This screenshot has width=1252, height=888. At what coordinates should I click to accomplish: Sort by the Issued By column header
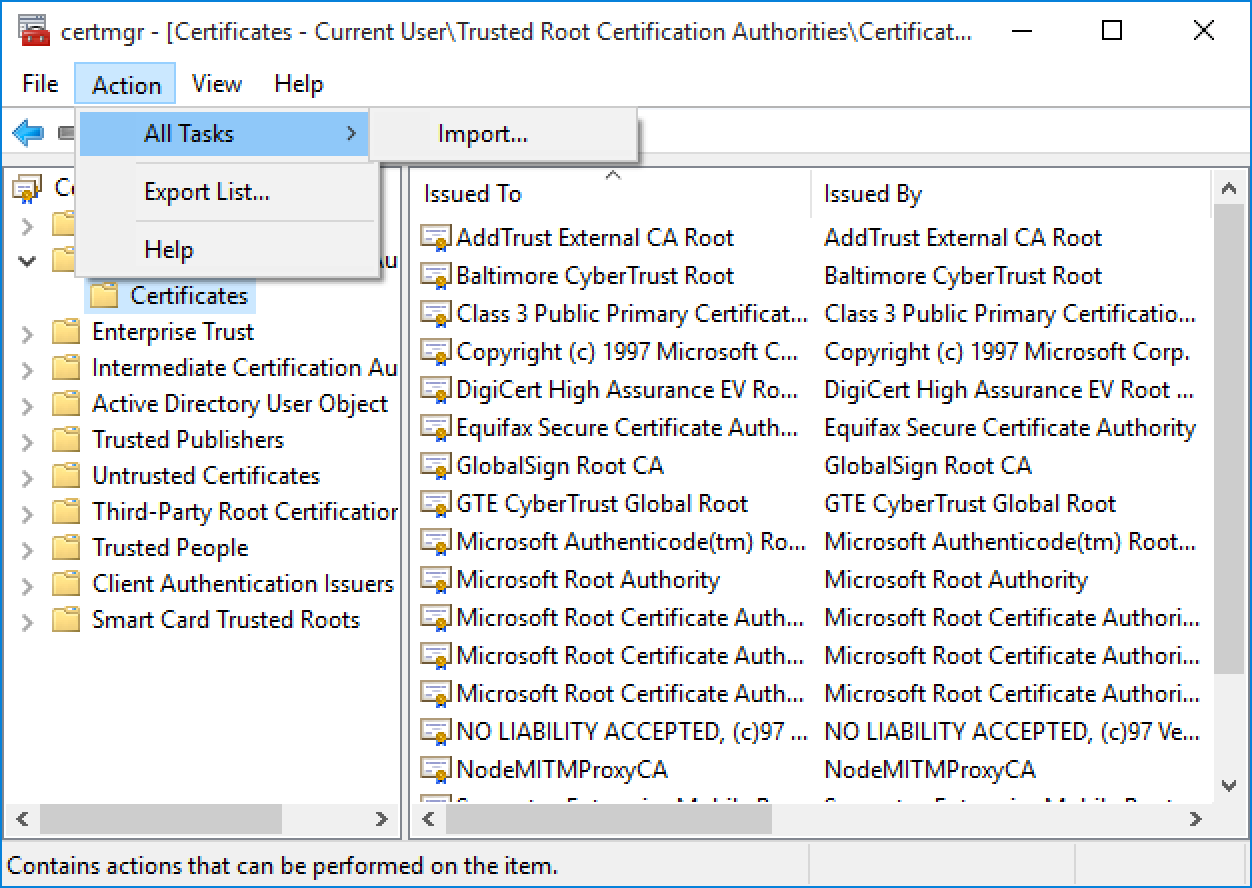pos(1010,194)
